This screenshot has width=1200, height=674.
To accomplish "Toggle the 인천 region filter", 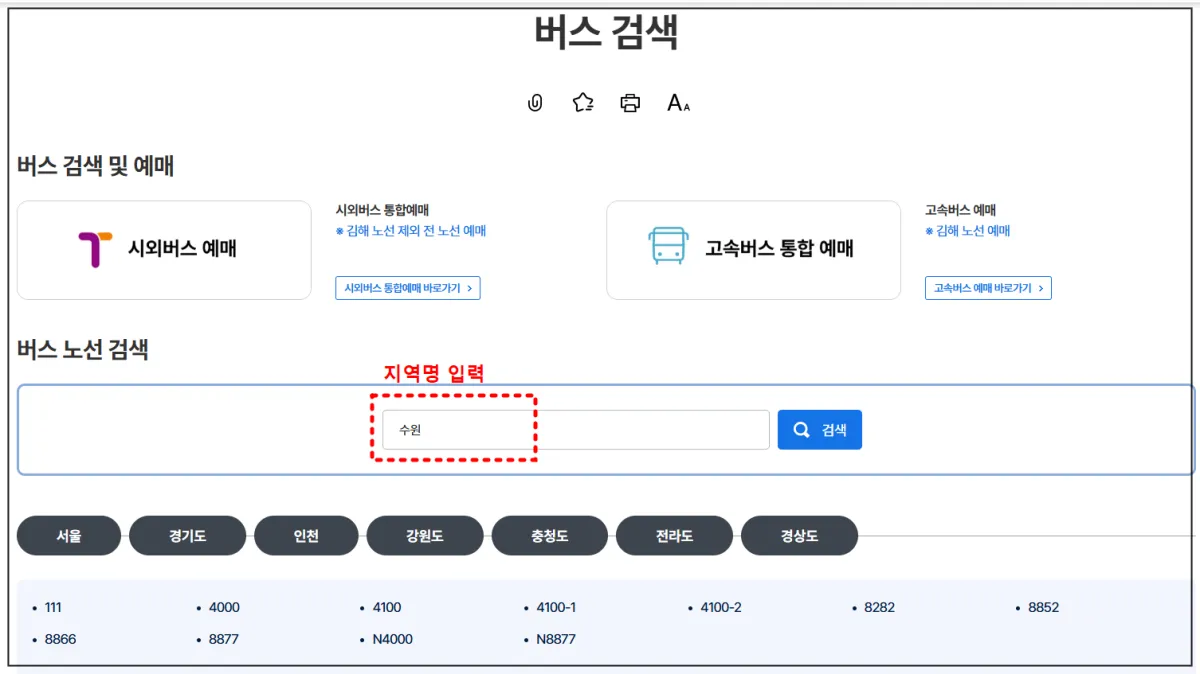I will point(306,535).
